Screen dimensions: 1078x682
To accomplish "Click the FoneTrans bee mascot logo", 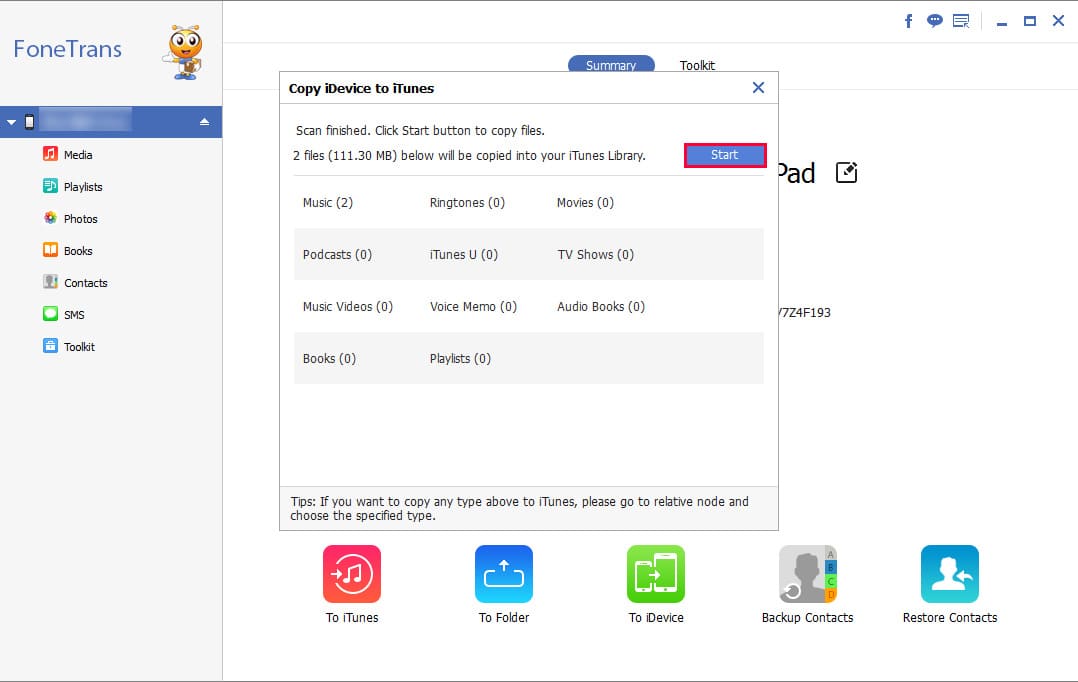I will 184,53.
